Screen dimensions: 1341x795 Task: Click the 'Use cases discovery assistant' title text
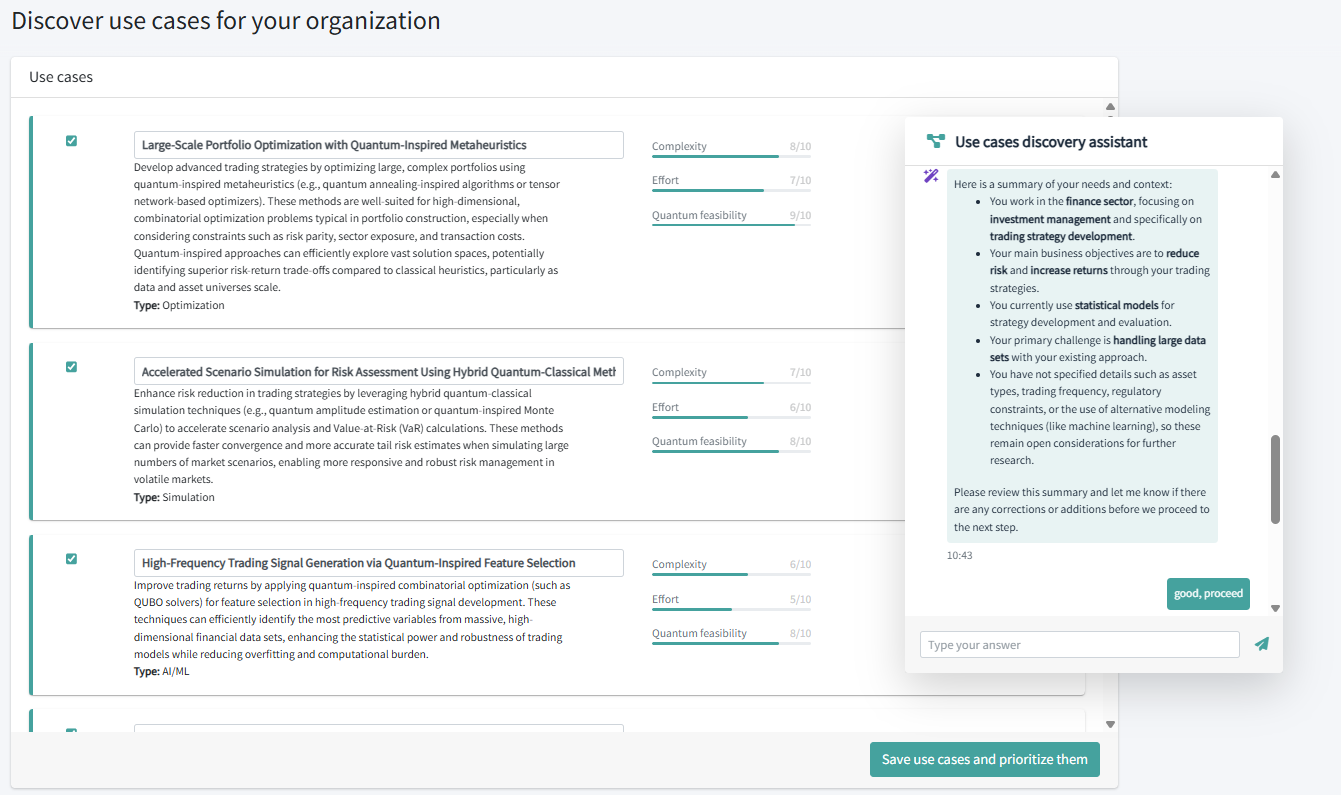(x=1051, y=142)
